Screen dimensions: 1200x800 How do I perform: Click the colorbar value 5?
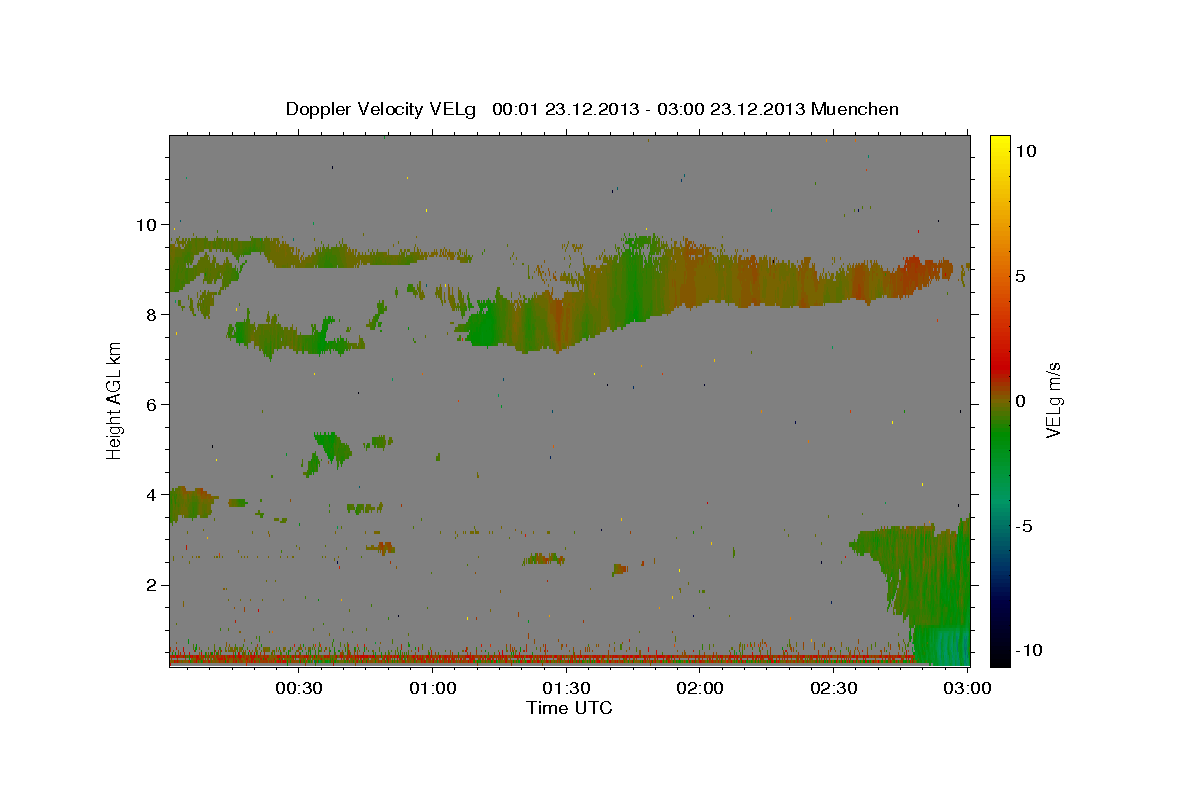pos(1021,276)
